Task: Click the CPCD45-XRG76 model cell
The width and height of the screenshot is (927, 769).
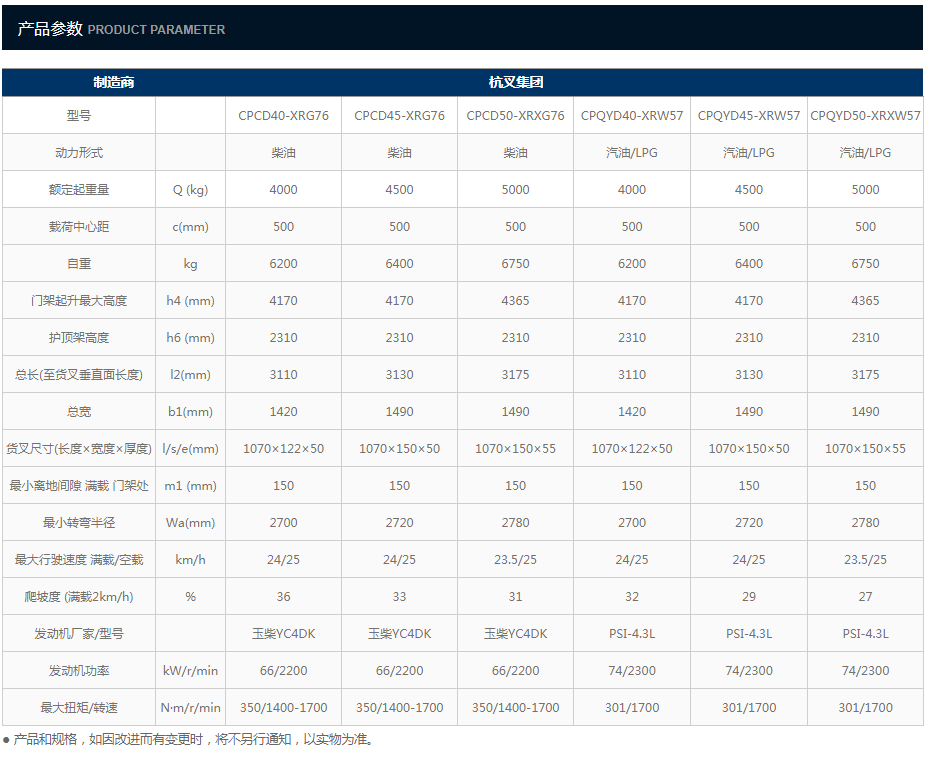Action: pyautogui.click(x=399, y=115)
